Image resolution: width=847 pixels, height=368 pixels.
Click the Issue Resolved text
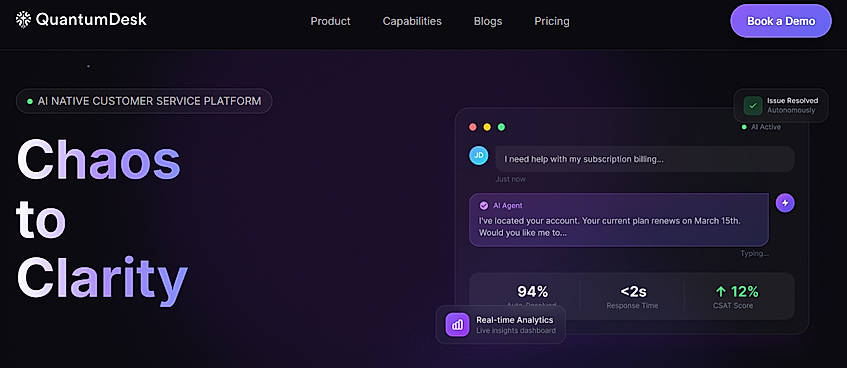tap(792, 101)
